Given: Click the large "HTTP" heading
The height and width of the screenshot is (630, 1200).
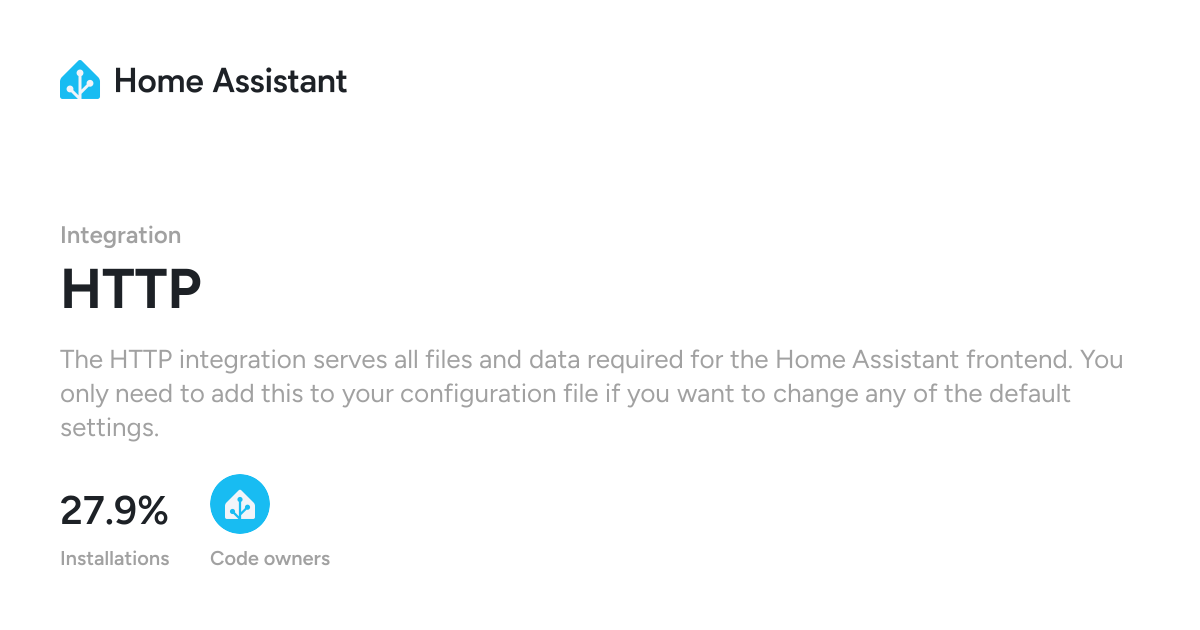Looking at the screenshot, I should click(131, 289).
